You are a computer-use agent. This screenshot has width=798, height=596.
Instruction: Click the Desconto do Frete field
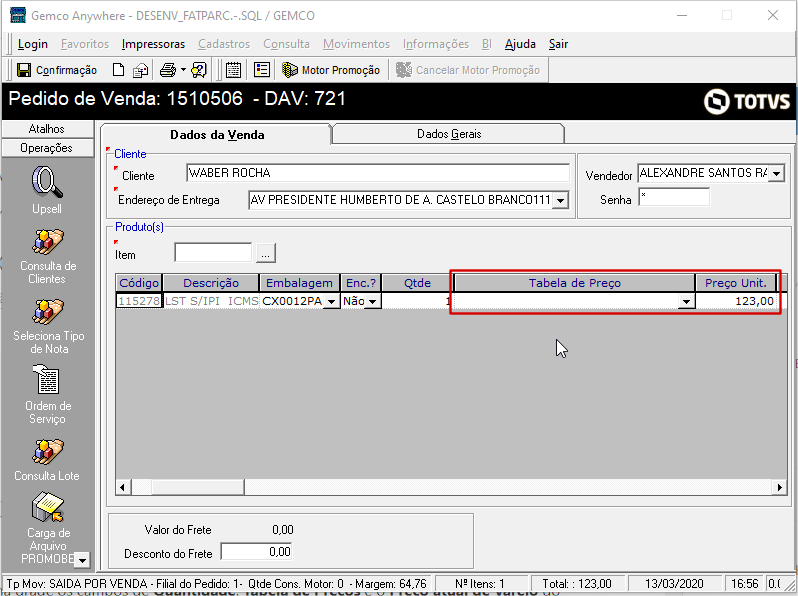[256, 552]
